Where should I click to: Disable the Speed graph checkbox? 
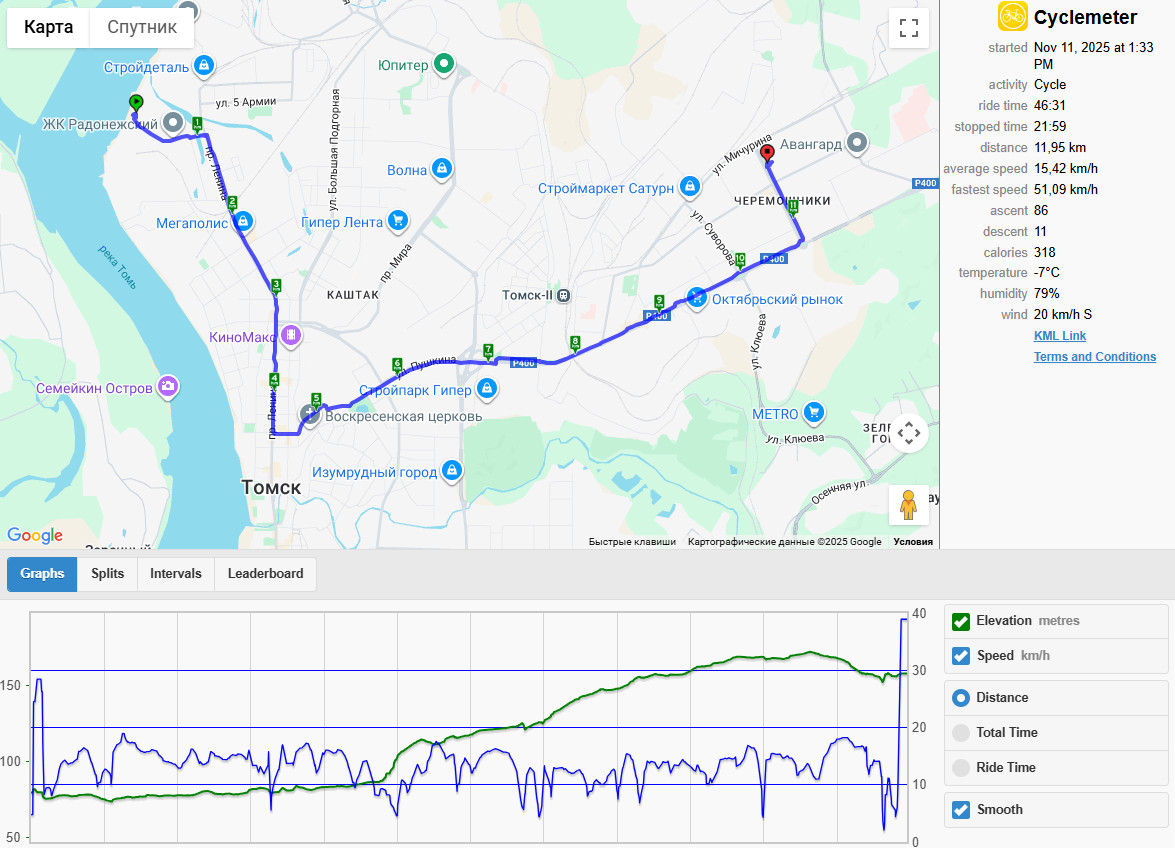coord(961,656)
